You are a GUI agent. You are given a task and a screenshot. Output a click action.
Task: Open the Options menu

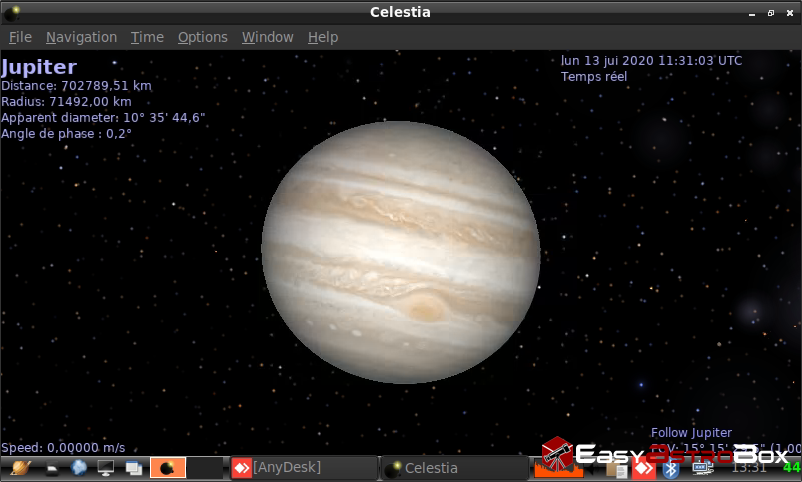point(203,37)
